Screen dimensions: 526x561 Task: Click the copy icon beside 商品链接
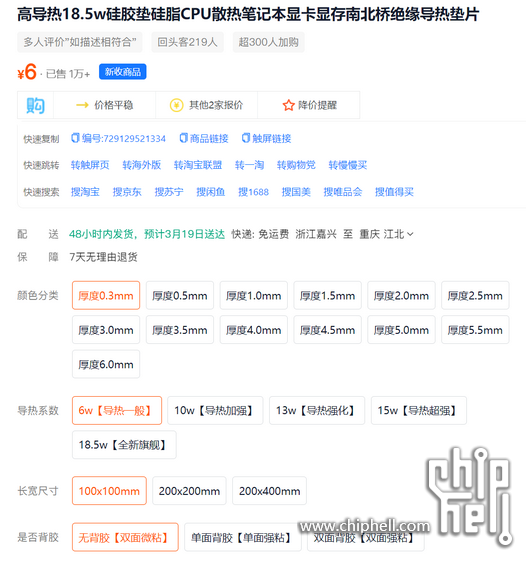183,138
